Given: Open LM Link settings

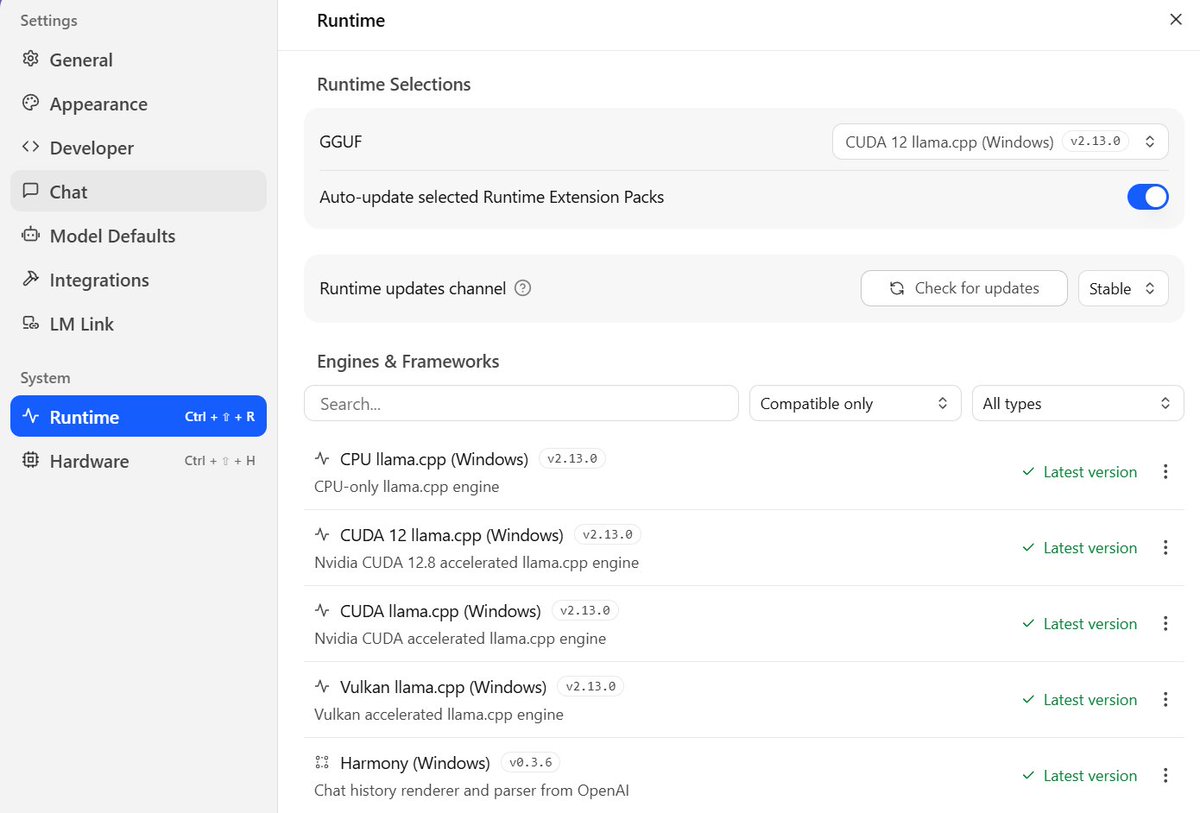Looking at the screenshot, I should tap(138, 324).
